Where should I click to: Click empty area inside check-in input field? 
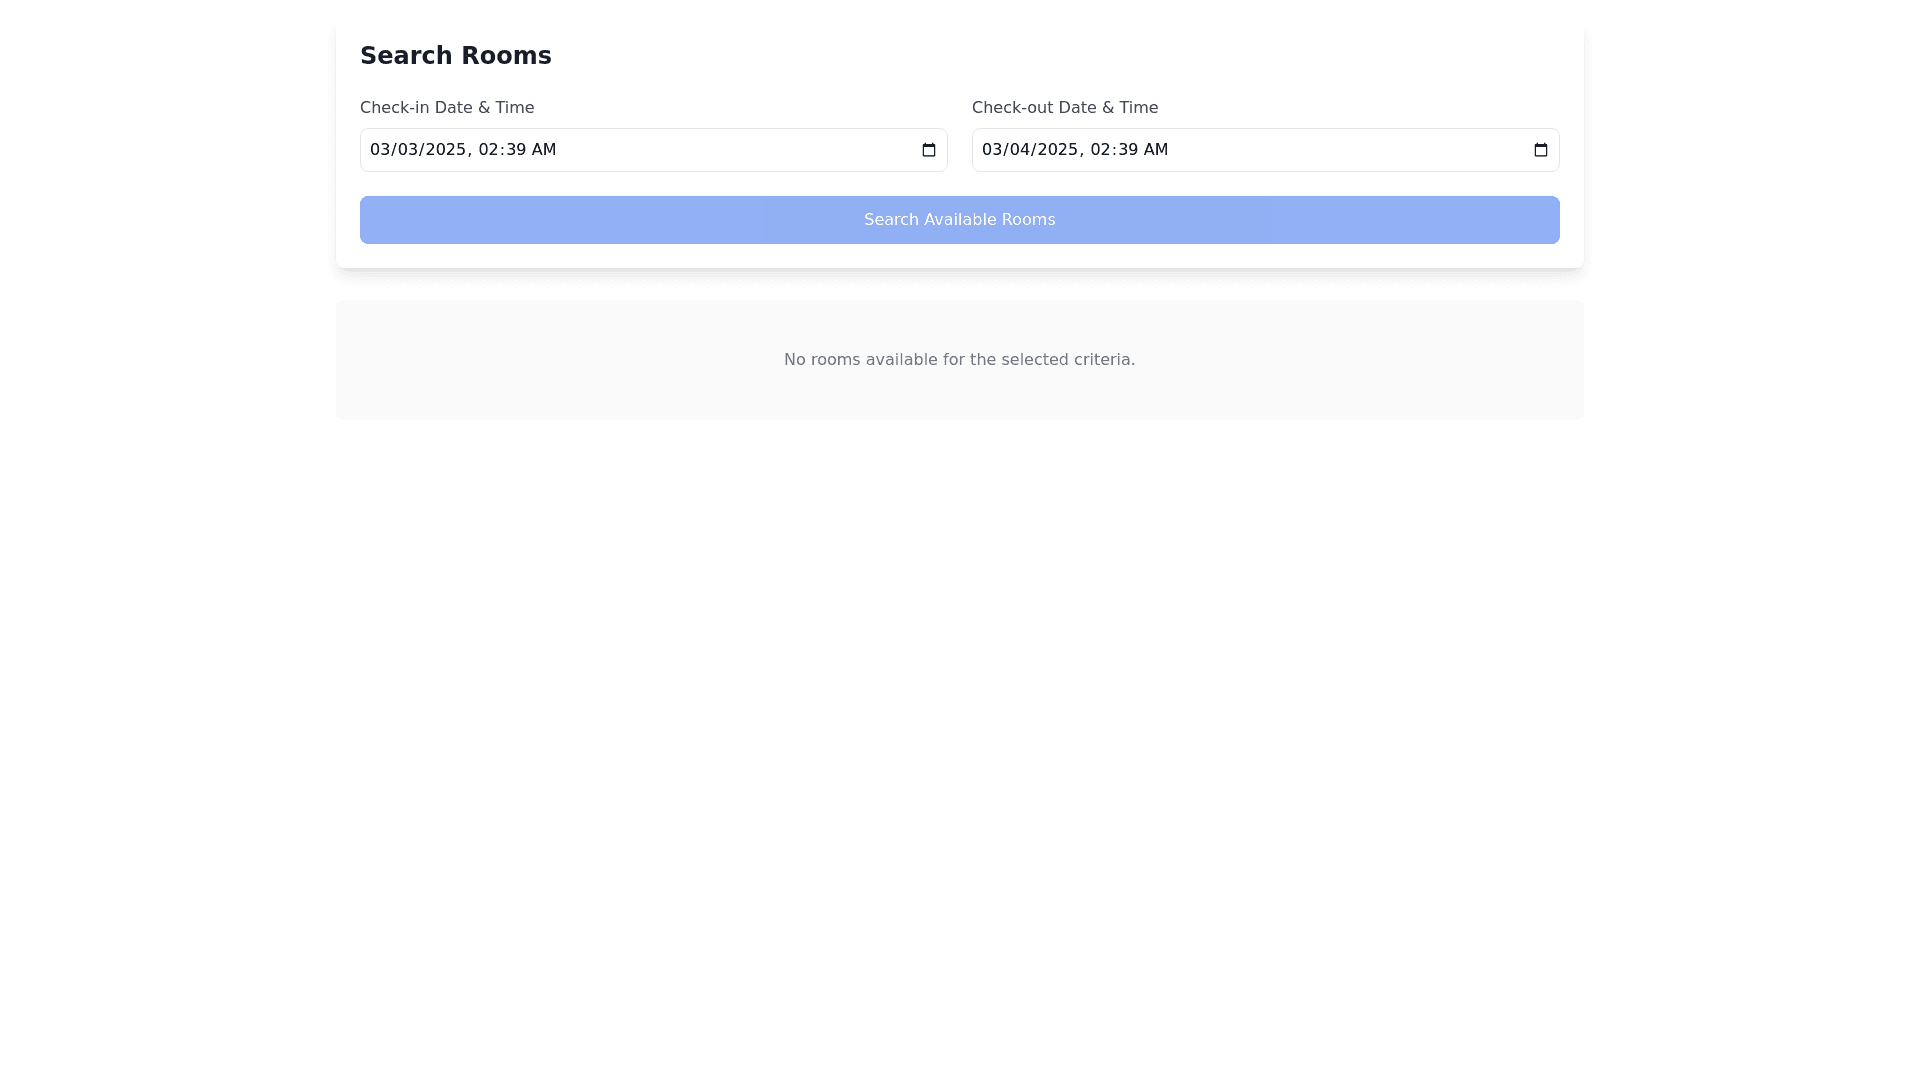coord(740,150)
